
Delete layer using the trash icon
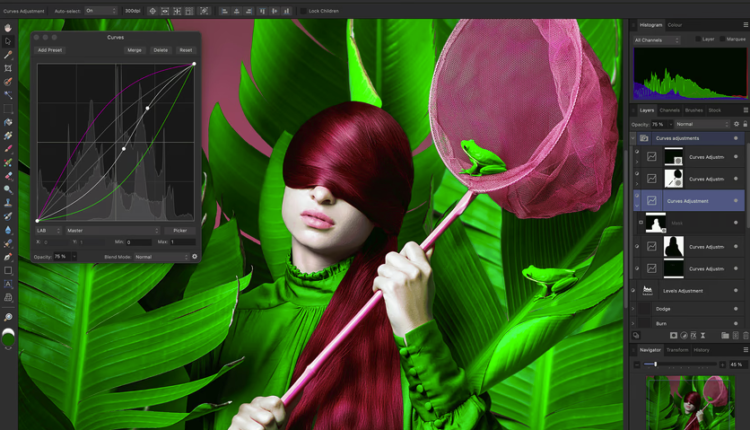tap(743, 336)
